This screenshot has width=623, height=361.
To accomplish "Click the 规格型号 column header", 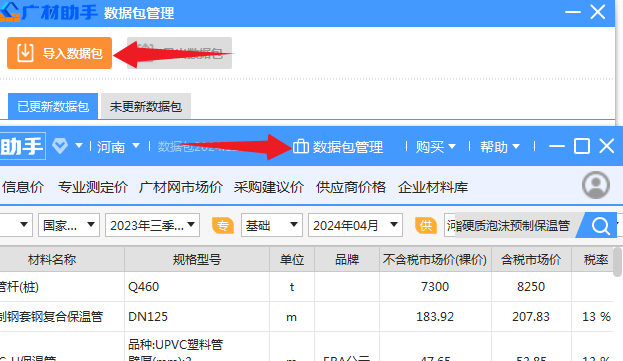I will click(x=197, y=259).
